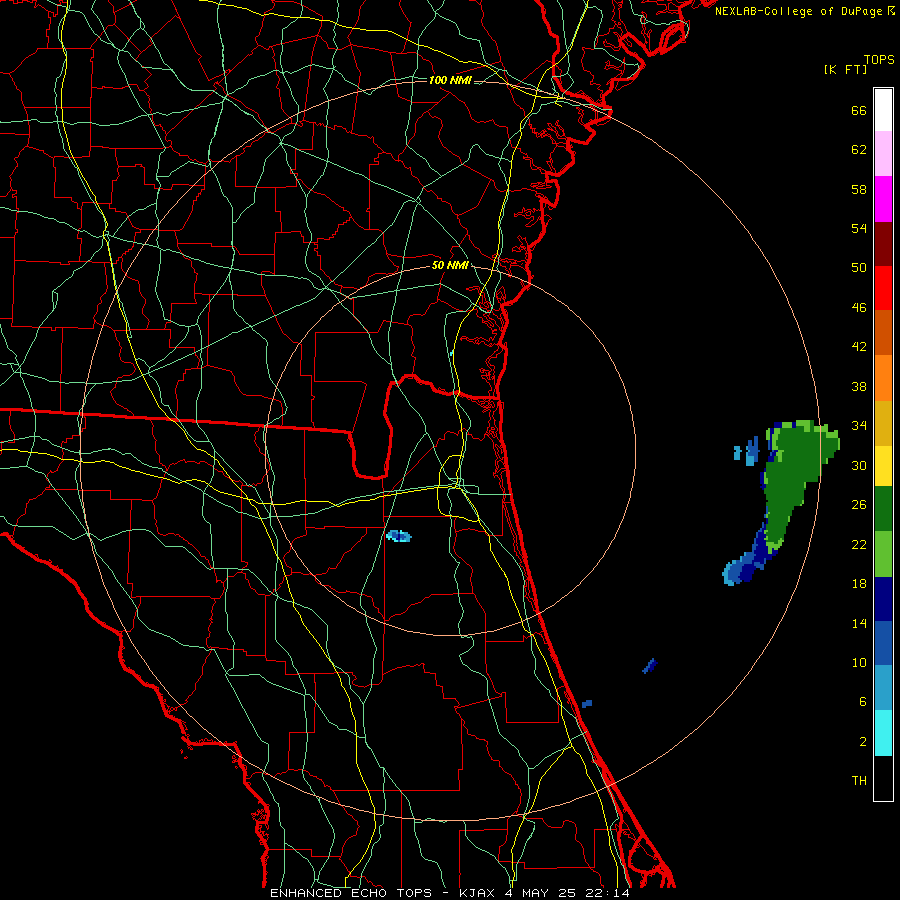Viewport: 900px width, 900px height.
Task: Pick the orange swatch above 38
Action: [x=883, y=378]
